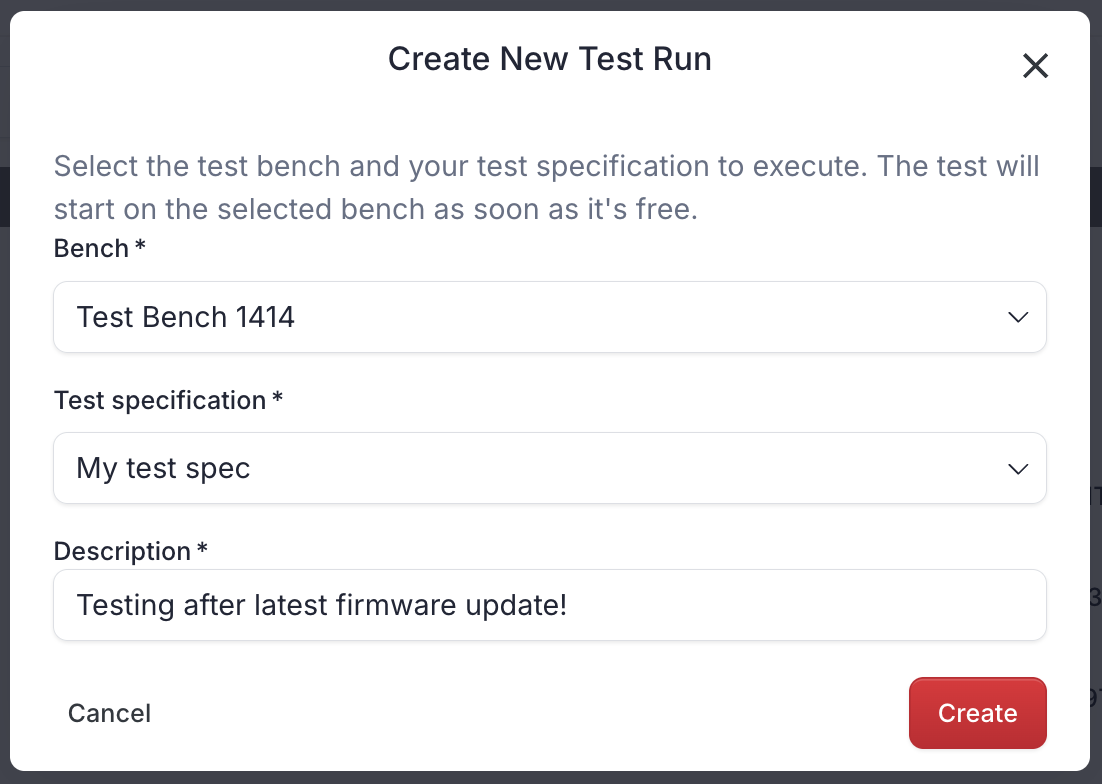Click the instructional text about selecting a bench
1102x784 pixels.
[x=547, y=187]
